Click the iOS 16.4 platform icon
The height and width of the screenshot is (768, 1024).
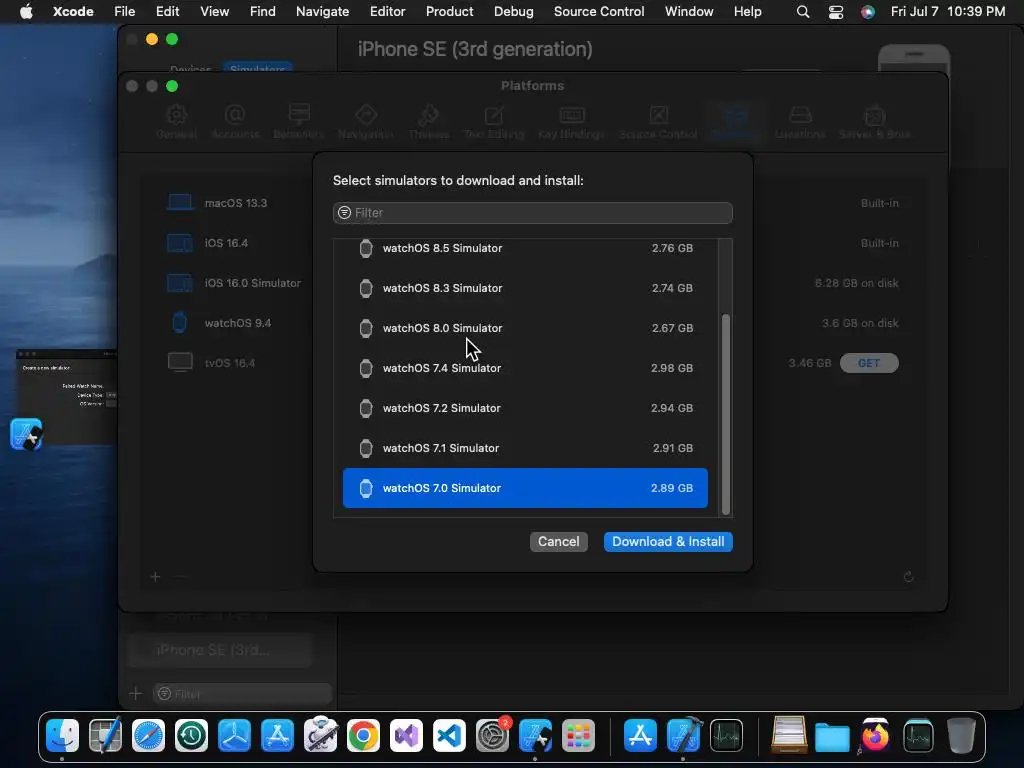coord(180,243)
